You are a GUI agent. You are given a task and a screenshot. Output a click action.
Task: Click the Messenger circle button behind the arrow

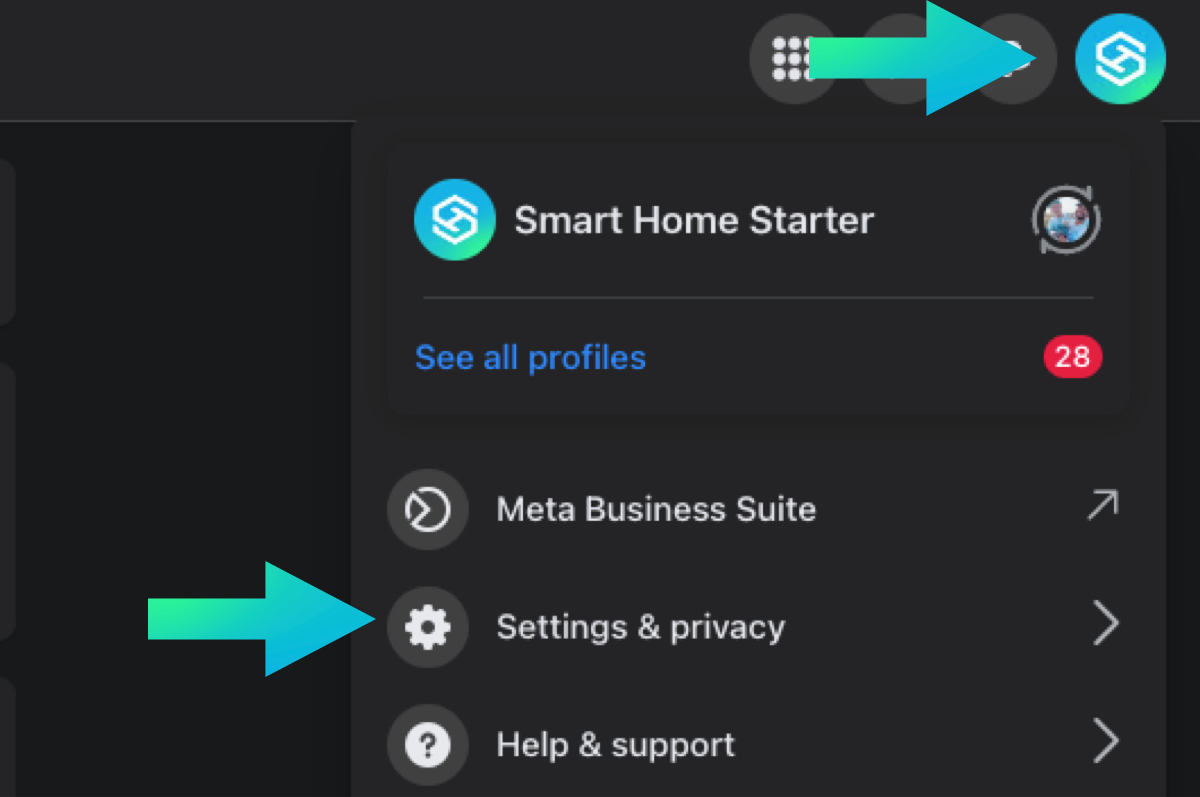(x=902, y=60)
